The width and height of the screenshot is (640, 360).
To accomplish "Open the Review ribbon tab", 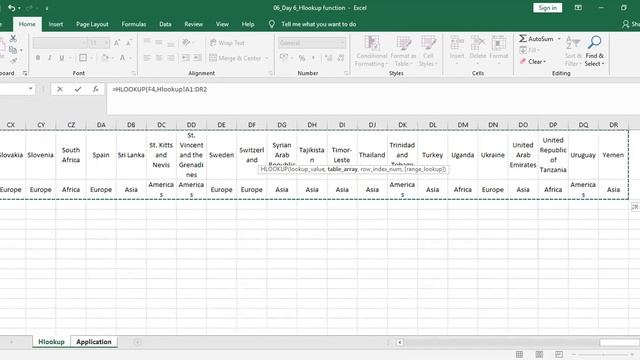I will pos(193,24).
